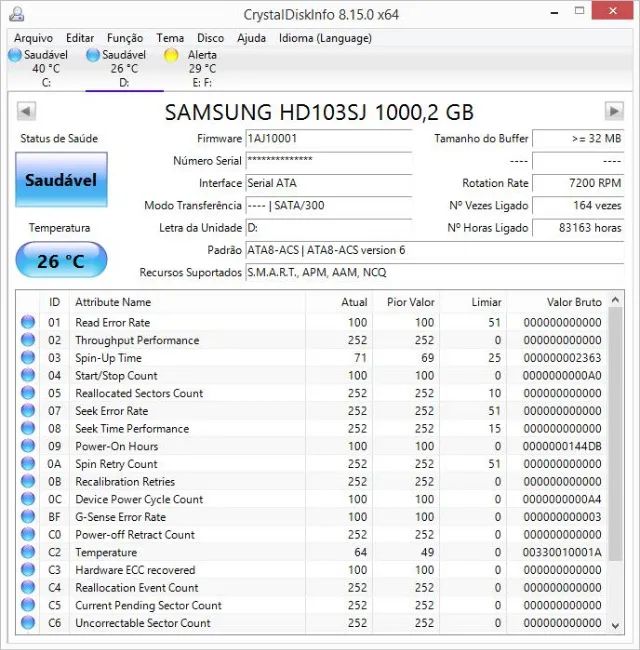Viewport: 640px width, 650px height.
Task: Click the Valor Bruto column header
Action: (x=557, y=302)
